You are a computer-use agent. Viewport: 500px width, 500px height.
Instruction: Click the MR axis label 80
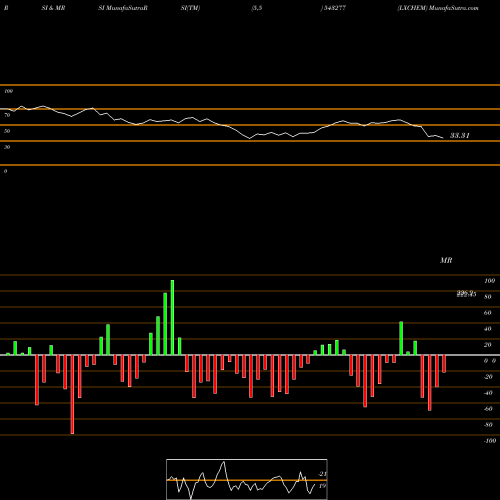pos(488,297)
